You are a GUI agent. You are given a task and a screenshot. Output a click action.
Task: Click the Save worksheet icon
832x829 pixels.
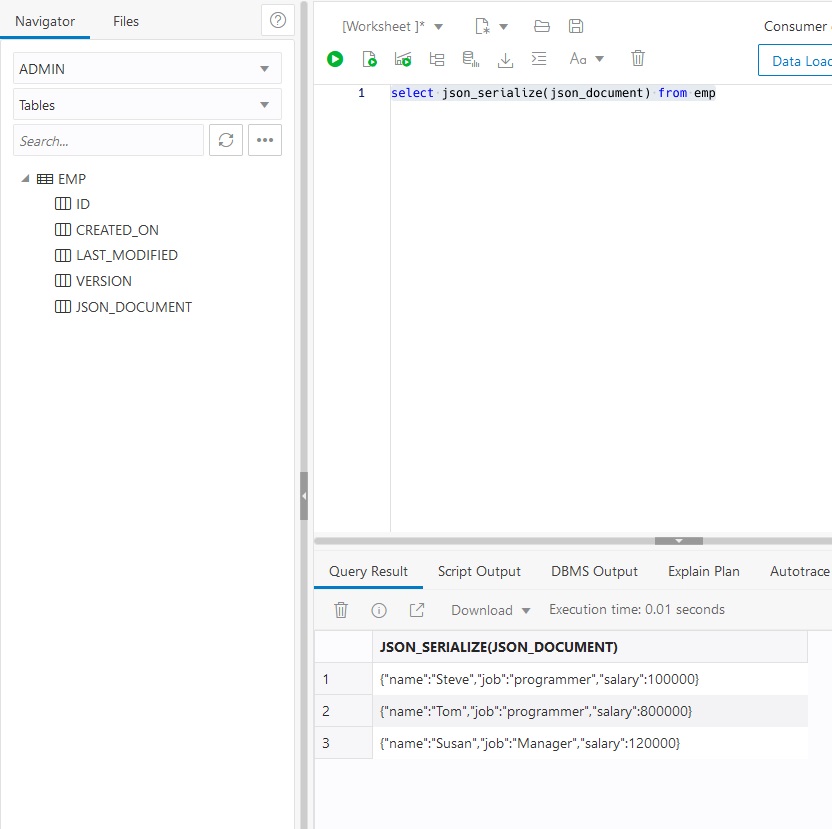point(576,26)
